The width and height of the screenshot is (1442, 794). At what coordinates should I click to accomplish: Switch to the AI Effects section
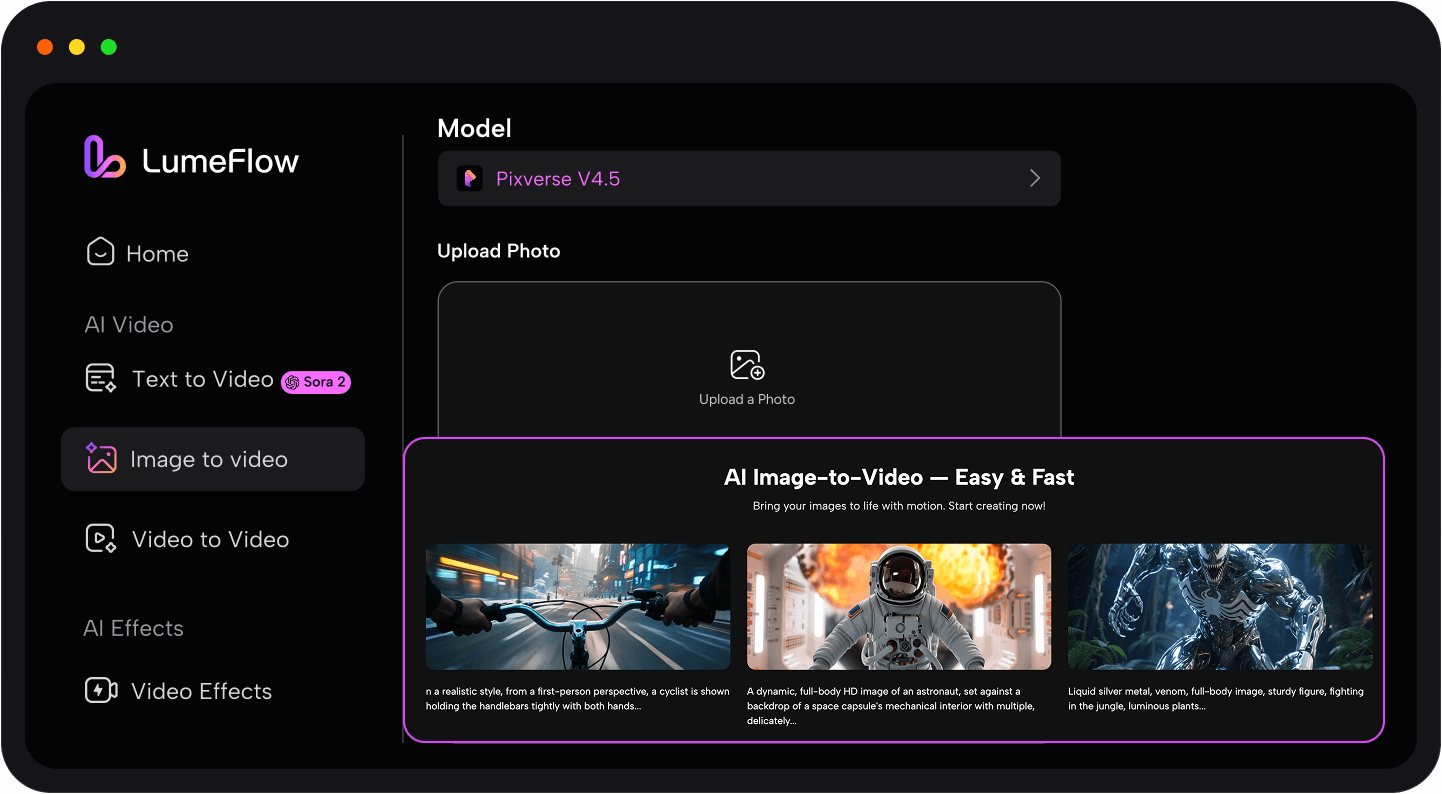tap(133, 628)
